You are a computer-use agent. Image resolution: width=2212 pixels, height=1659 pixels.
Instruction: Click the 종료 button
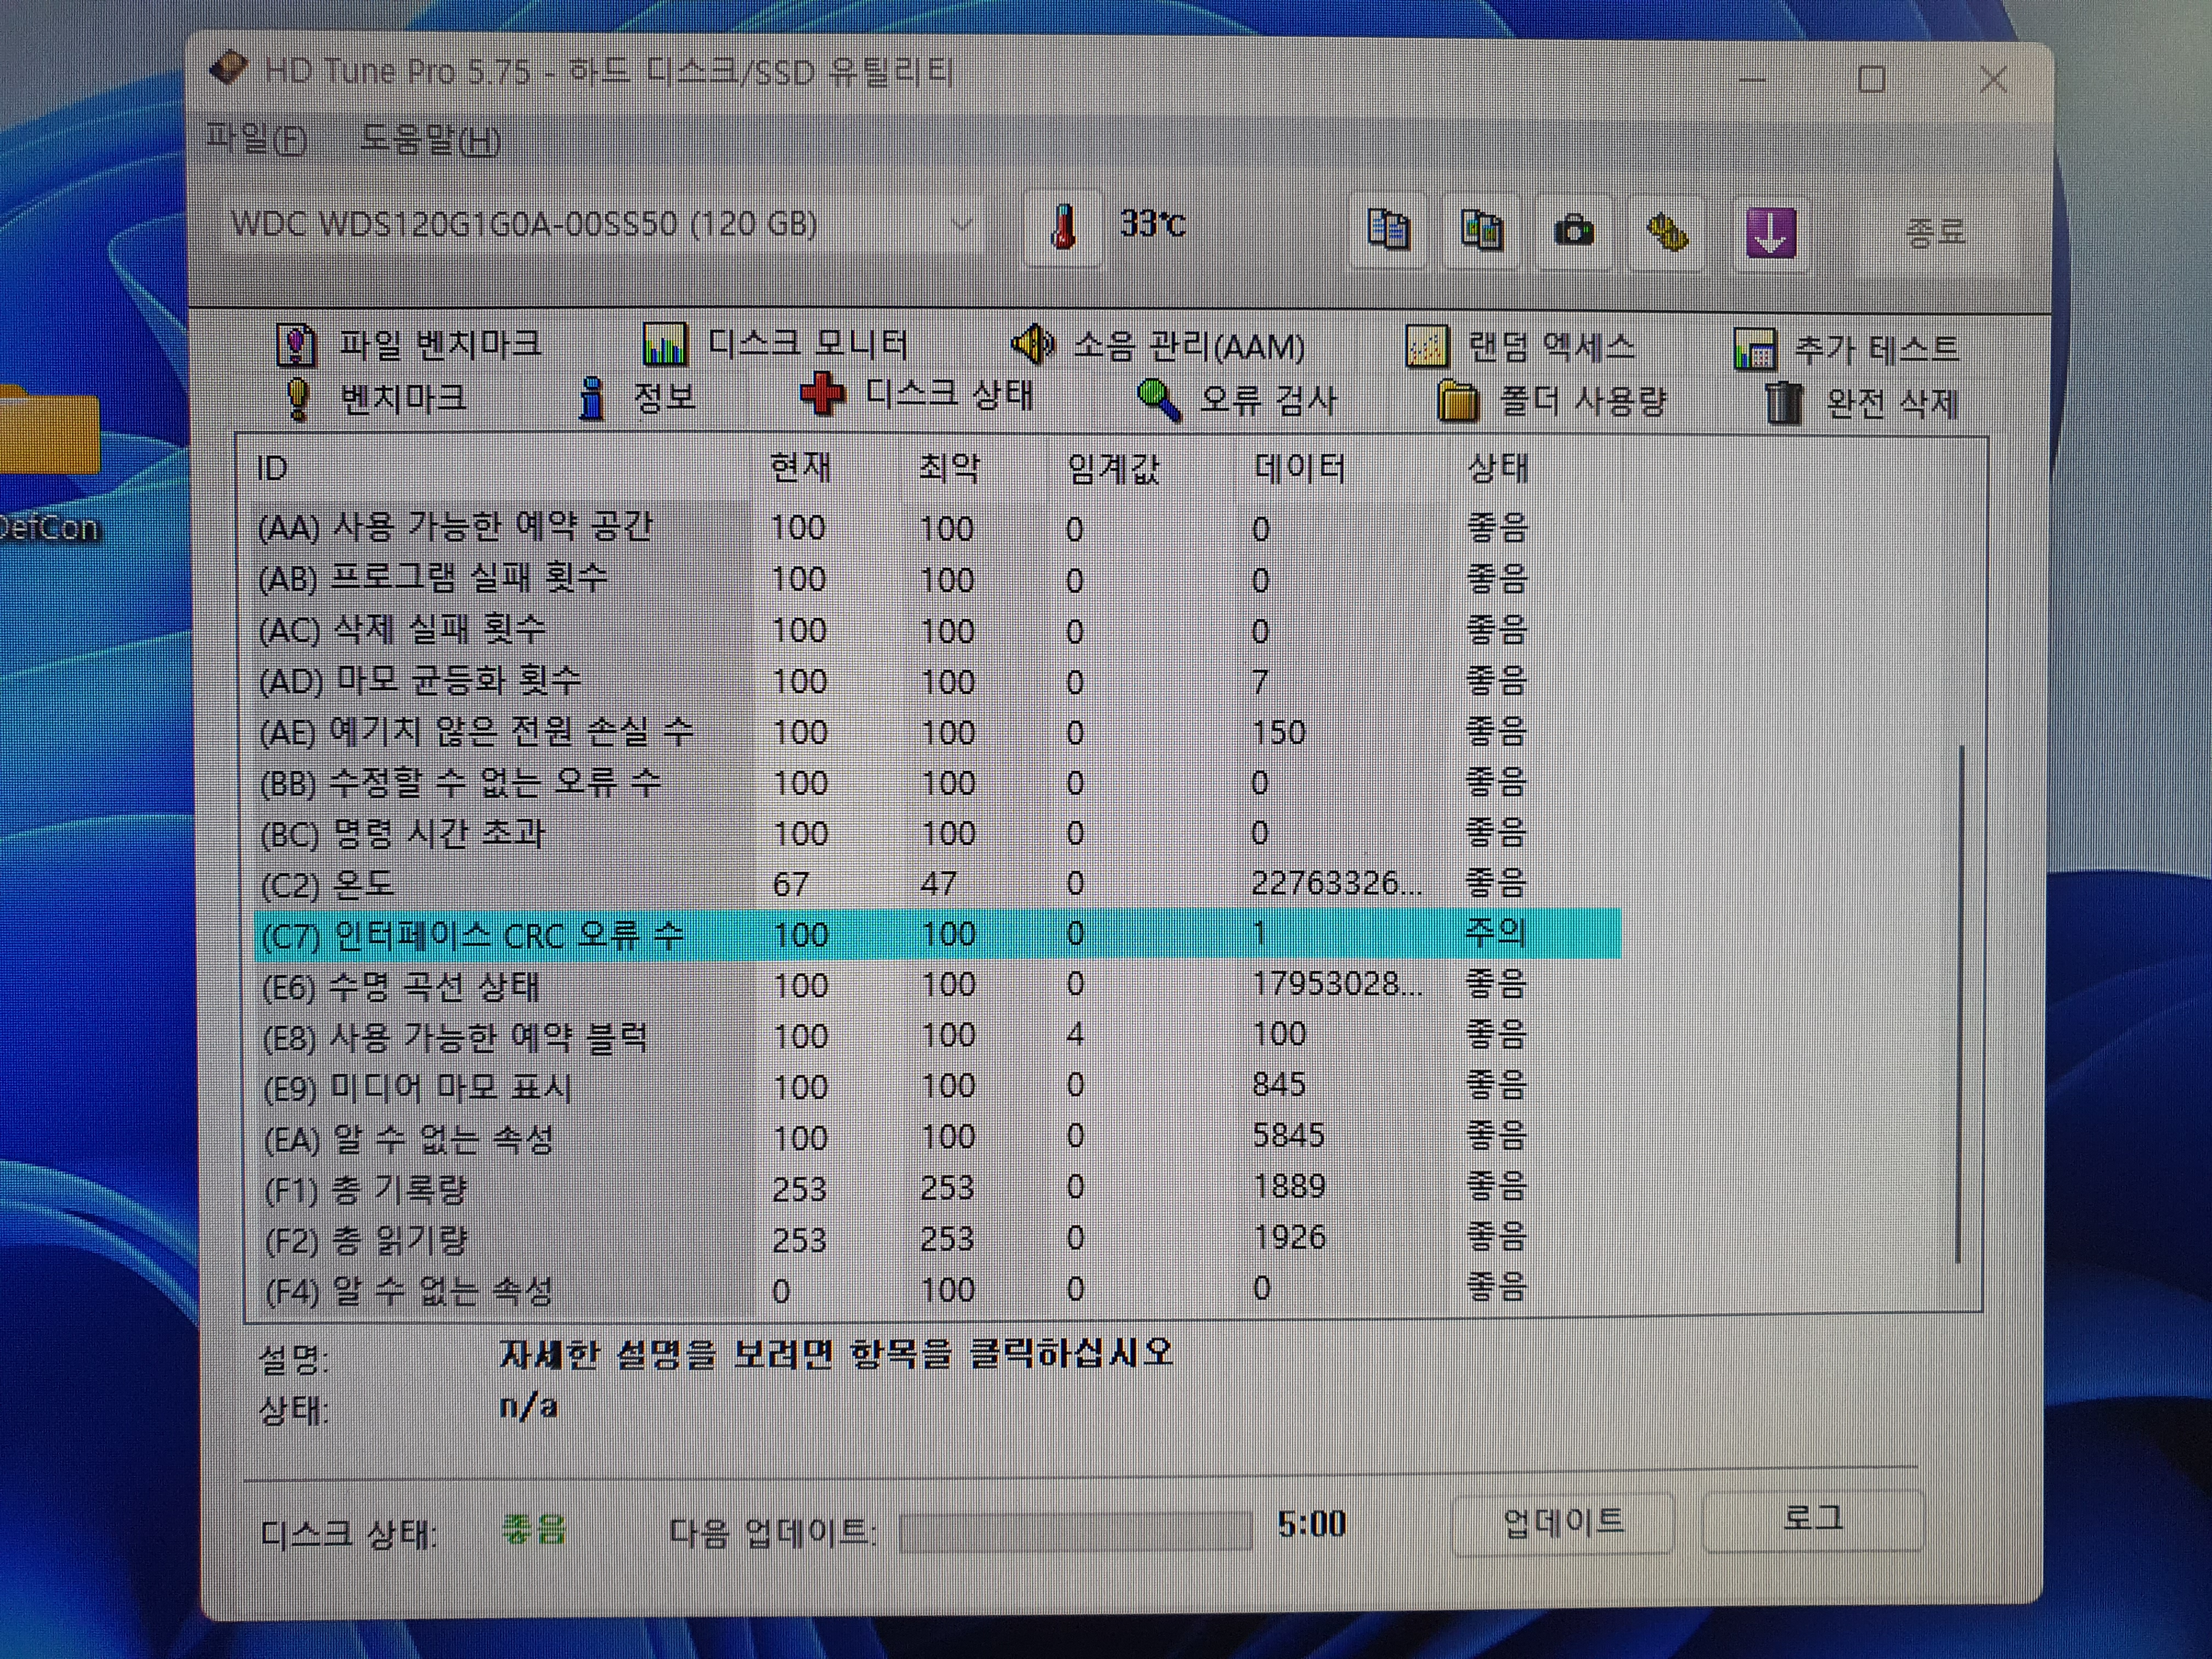tap(1935, 232)
